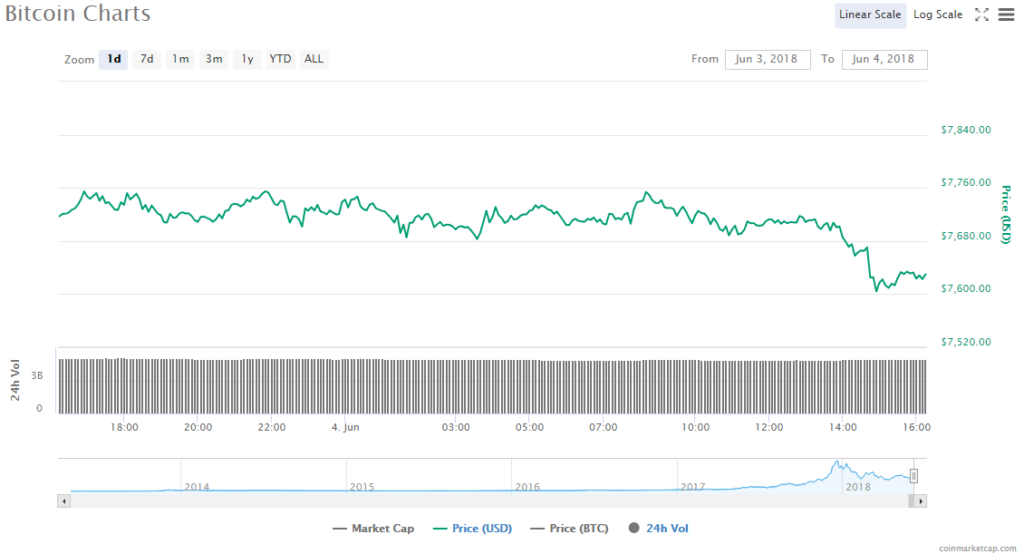Click the To date field

pos(884,59)
